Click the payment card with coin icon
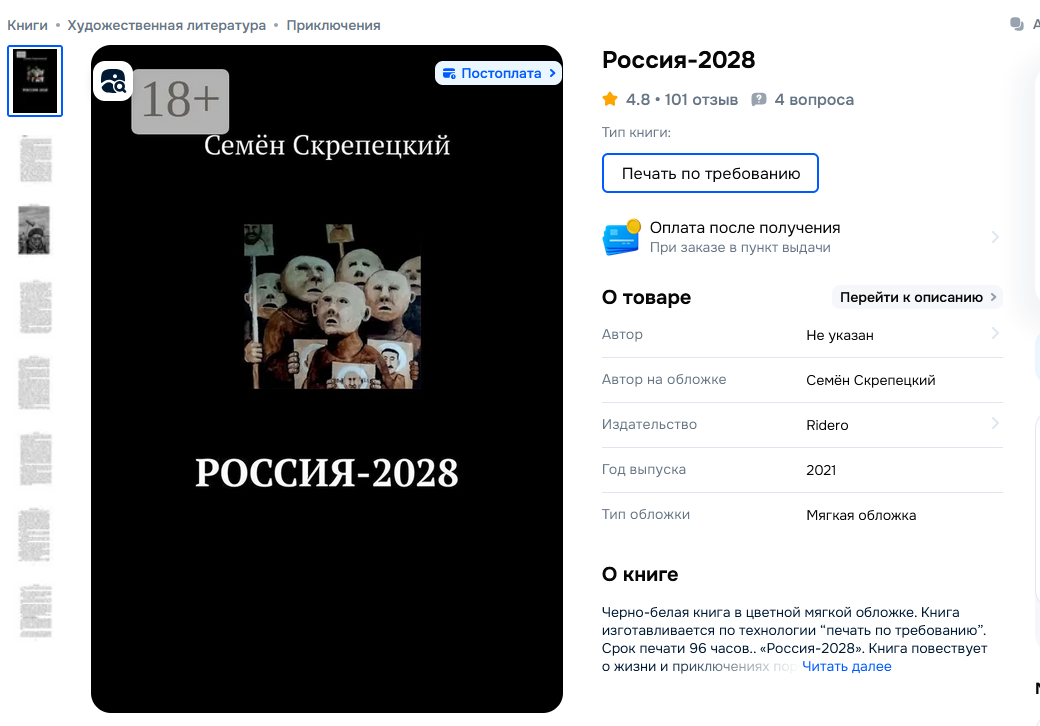The height and width of the screenshot is (726, 1040). (x=621, y=237)
